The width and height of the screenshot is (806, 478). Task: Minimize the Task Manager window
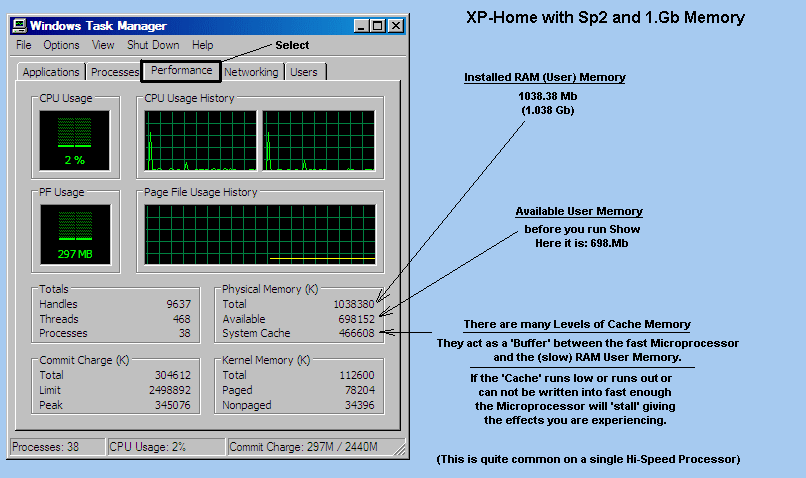[361, 26]
